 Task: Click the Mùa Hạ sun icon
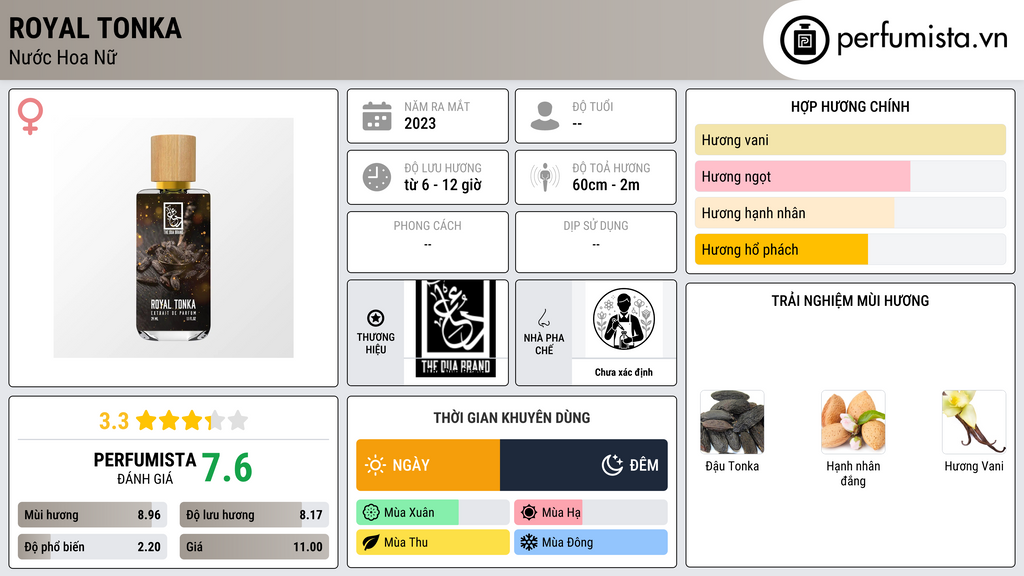coord(529,513)
